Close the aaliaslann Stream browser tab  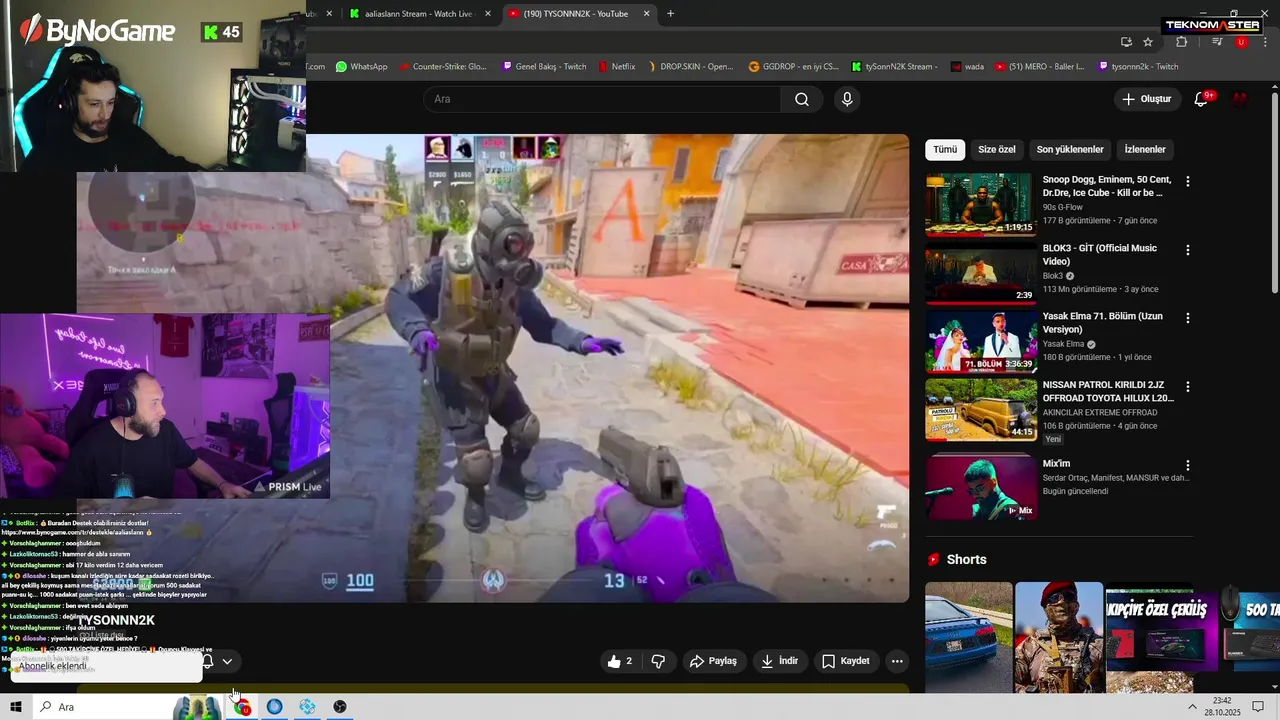[x=487, y=14]
